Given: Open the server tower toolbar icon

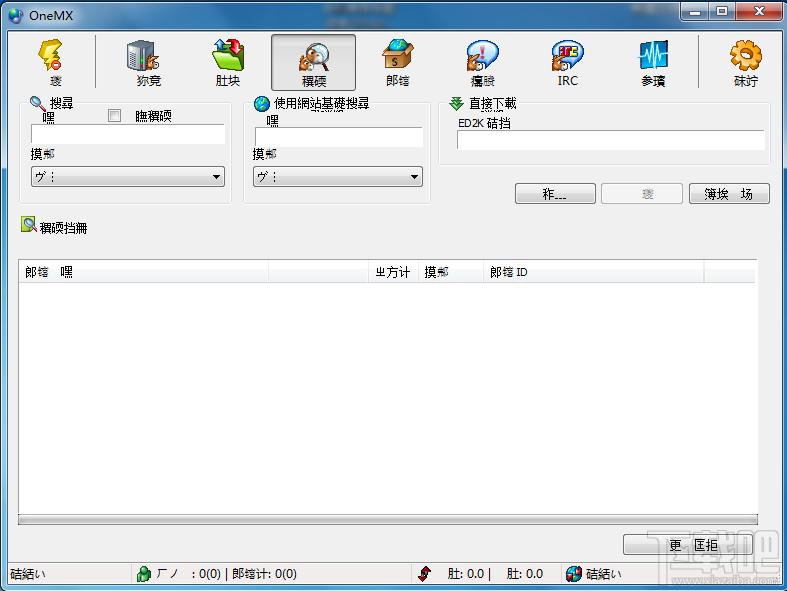Looking at the screenshot, I should pos(143,55).
